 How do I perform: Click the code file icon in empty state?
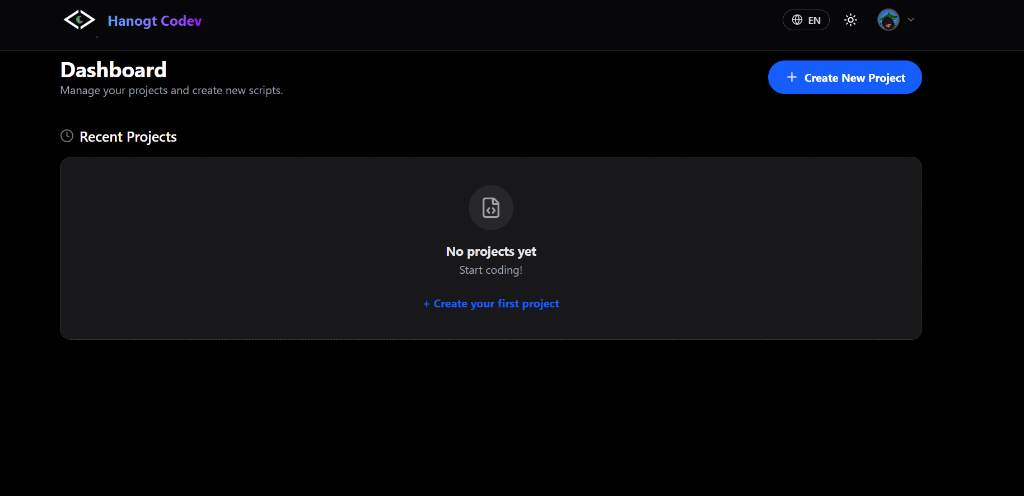[490, 208]
